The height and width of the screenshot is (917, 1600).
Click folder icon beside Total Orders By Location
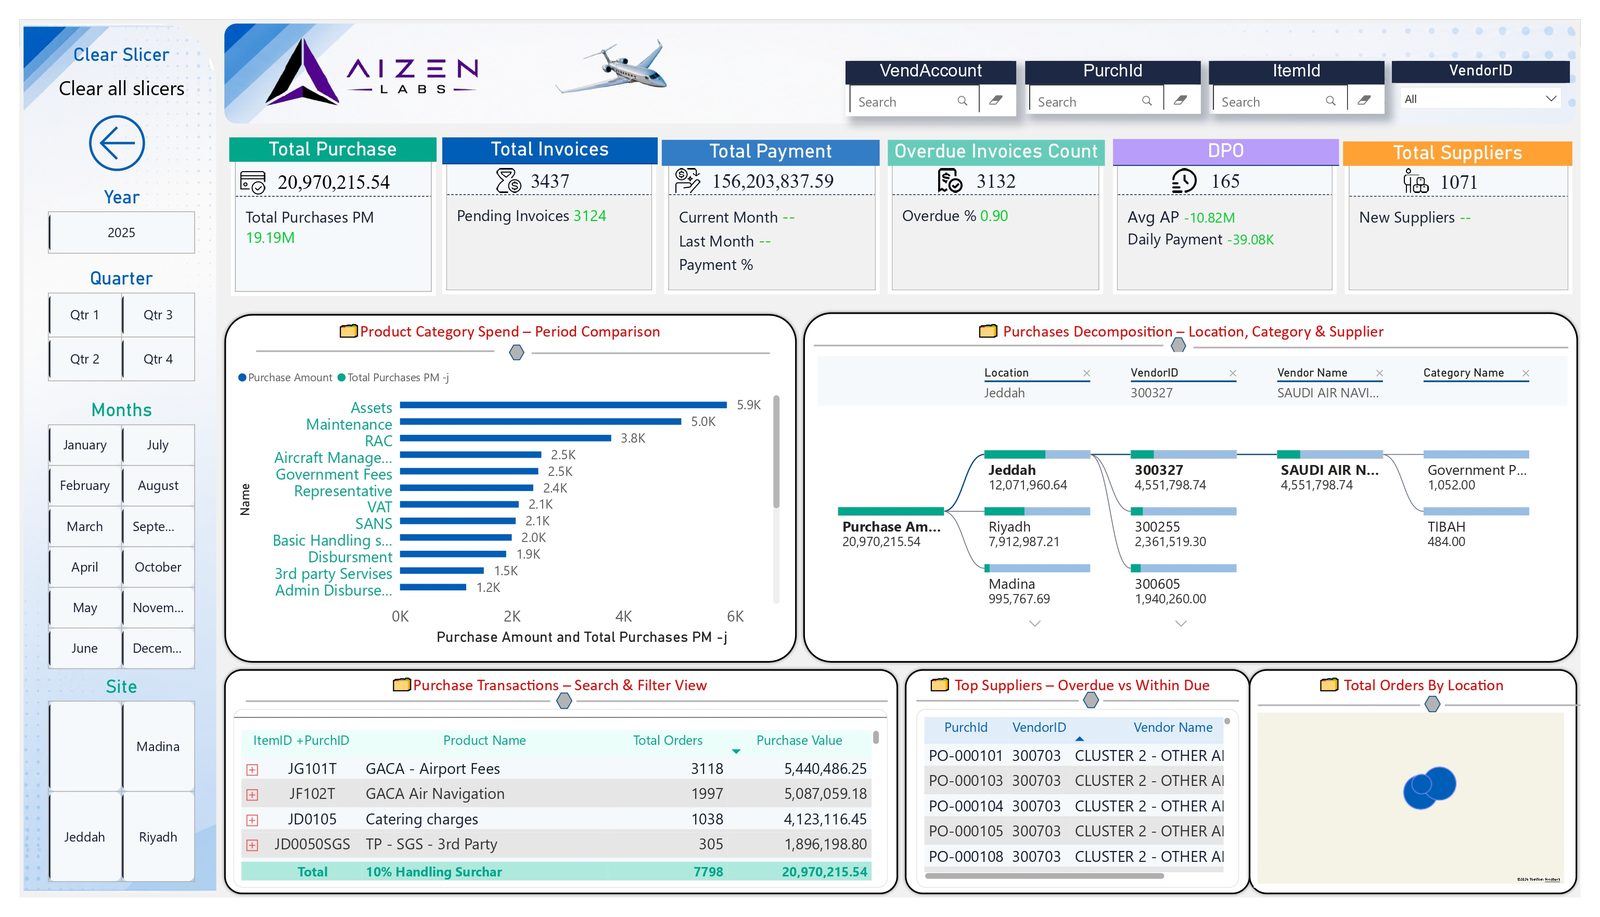click(1329, 685)
